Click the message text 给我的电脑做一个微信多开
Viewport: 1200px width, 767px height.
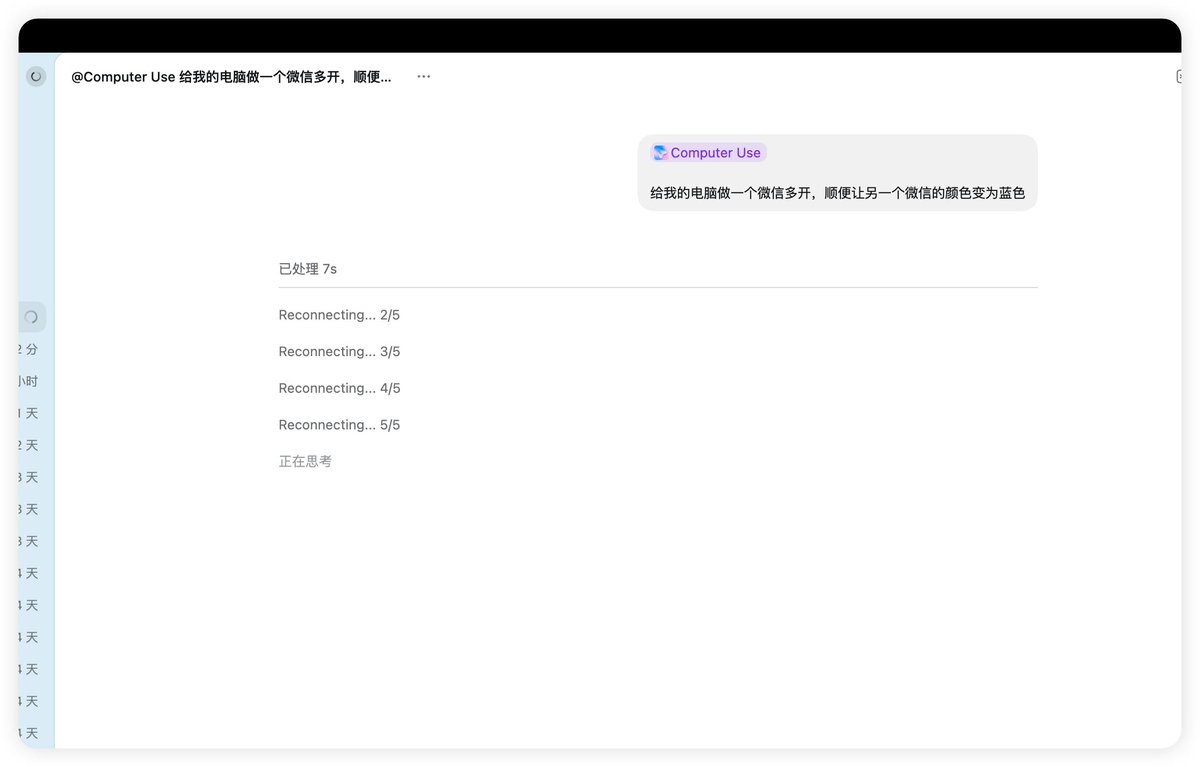(x=837, y=193)
